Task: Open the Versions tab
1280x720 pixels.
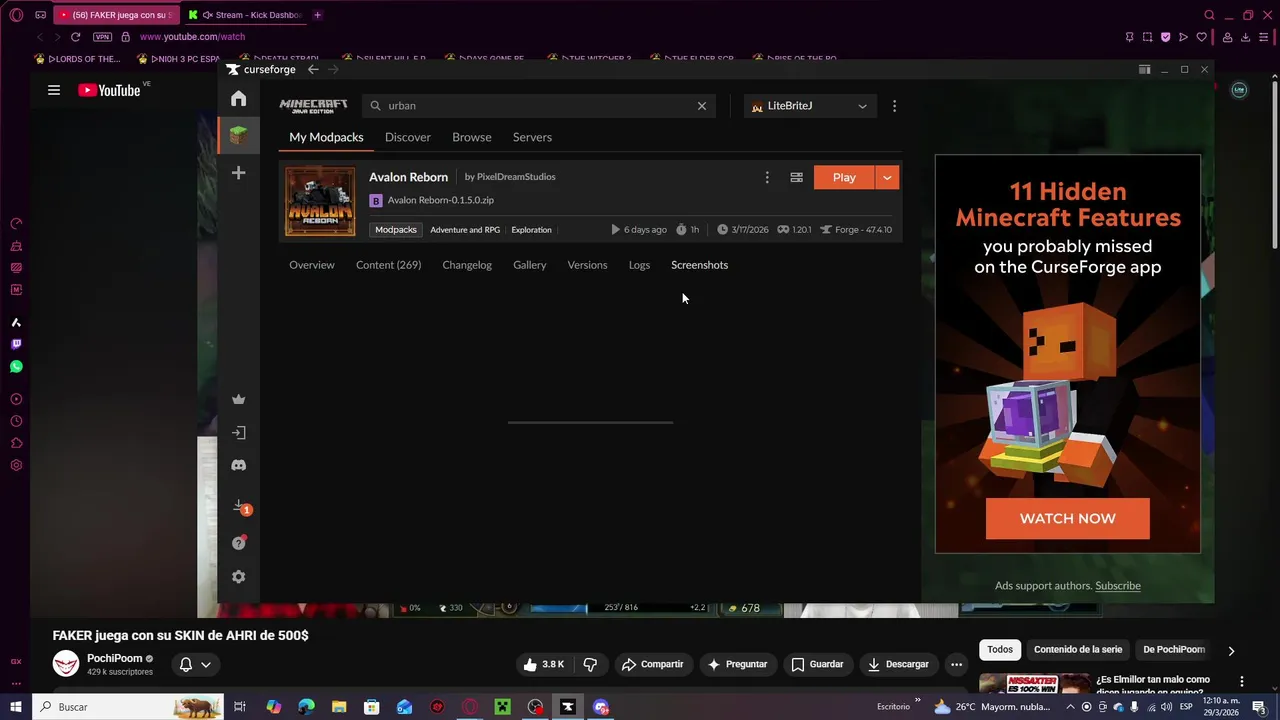Action: click(x=587, y=265)
